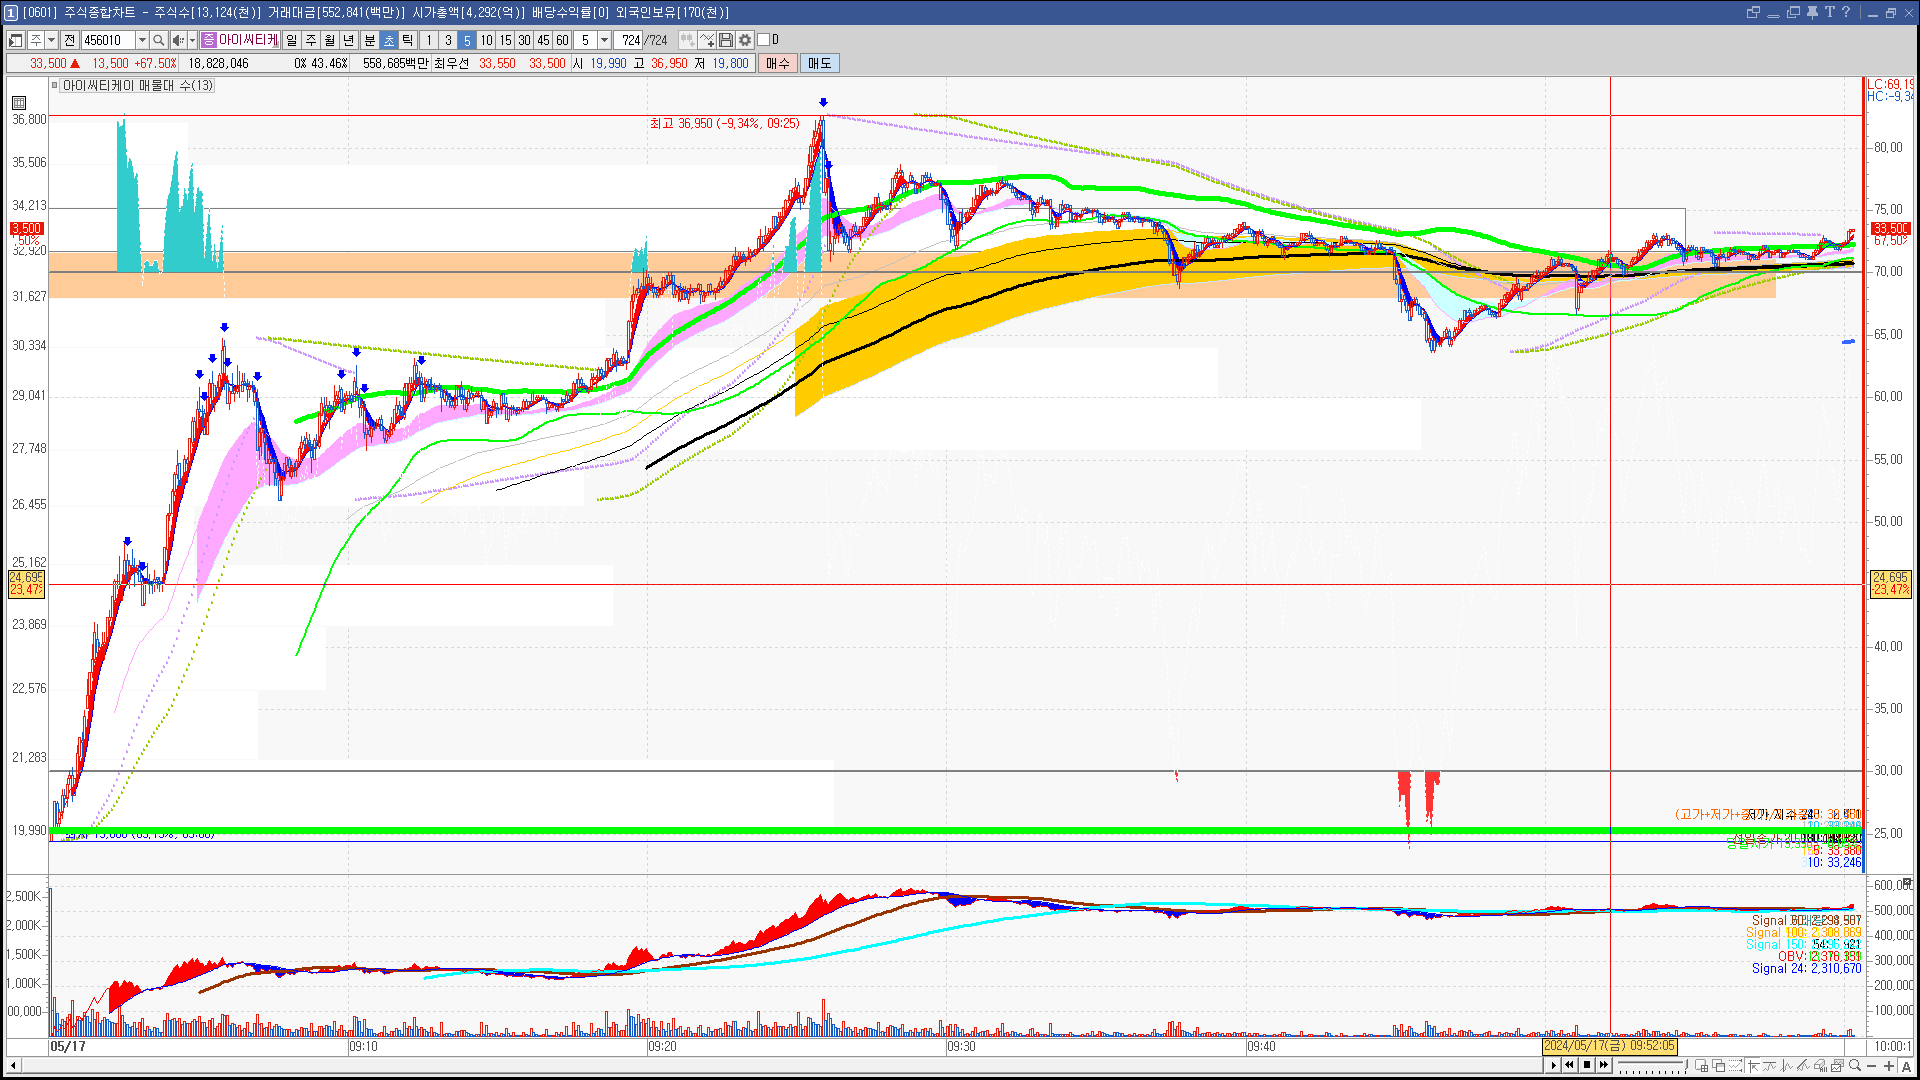
Task: Click the bottom magnifier zoom icon
Action: (x=1855, y=1066)
